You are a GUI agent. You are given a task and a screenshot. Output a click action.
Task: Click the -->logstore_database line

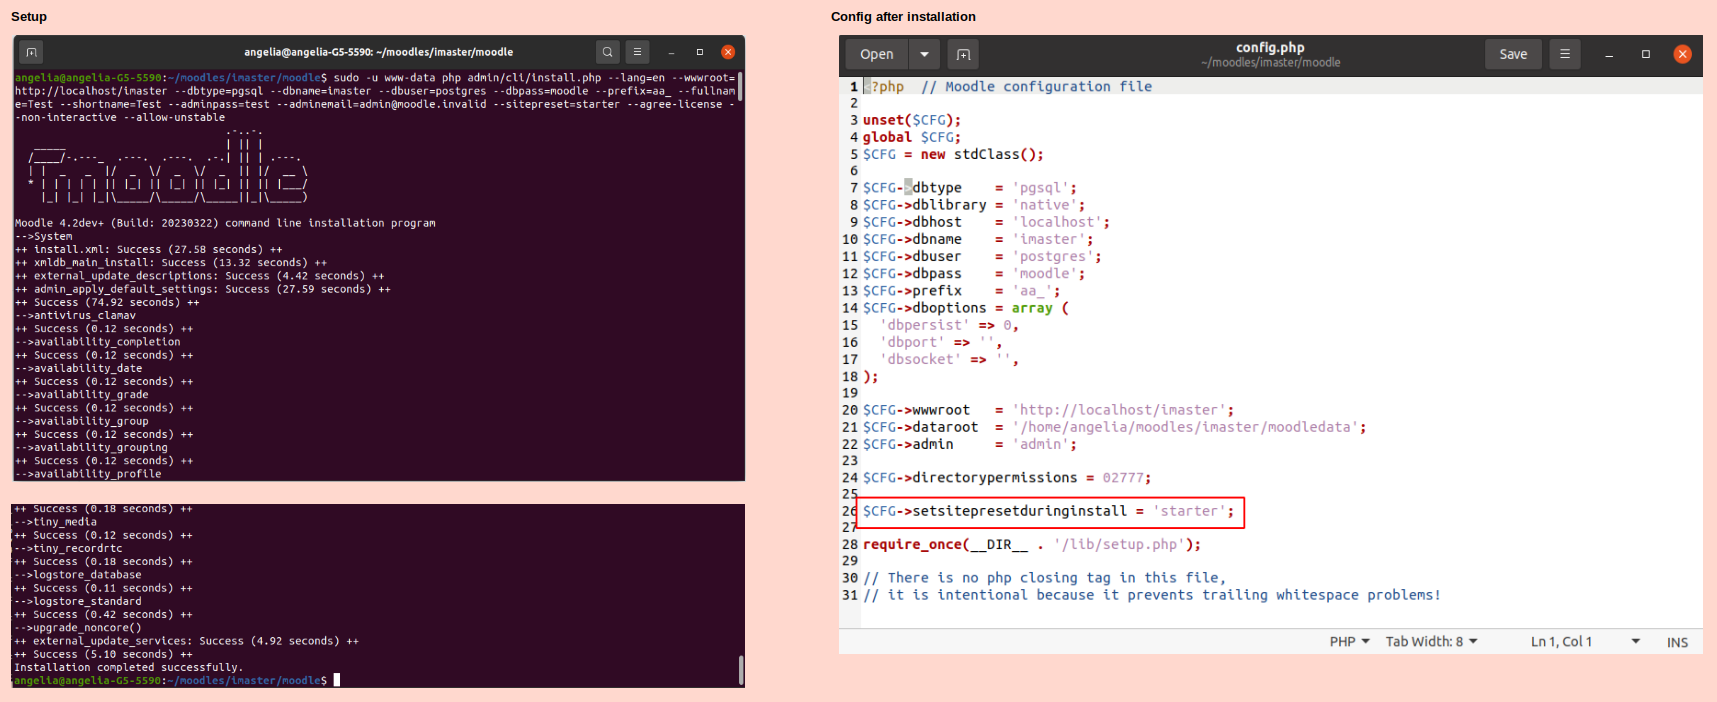point(78,575)
